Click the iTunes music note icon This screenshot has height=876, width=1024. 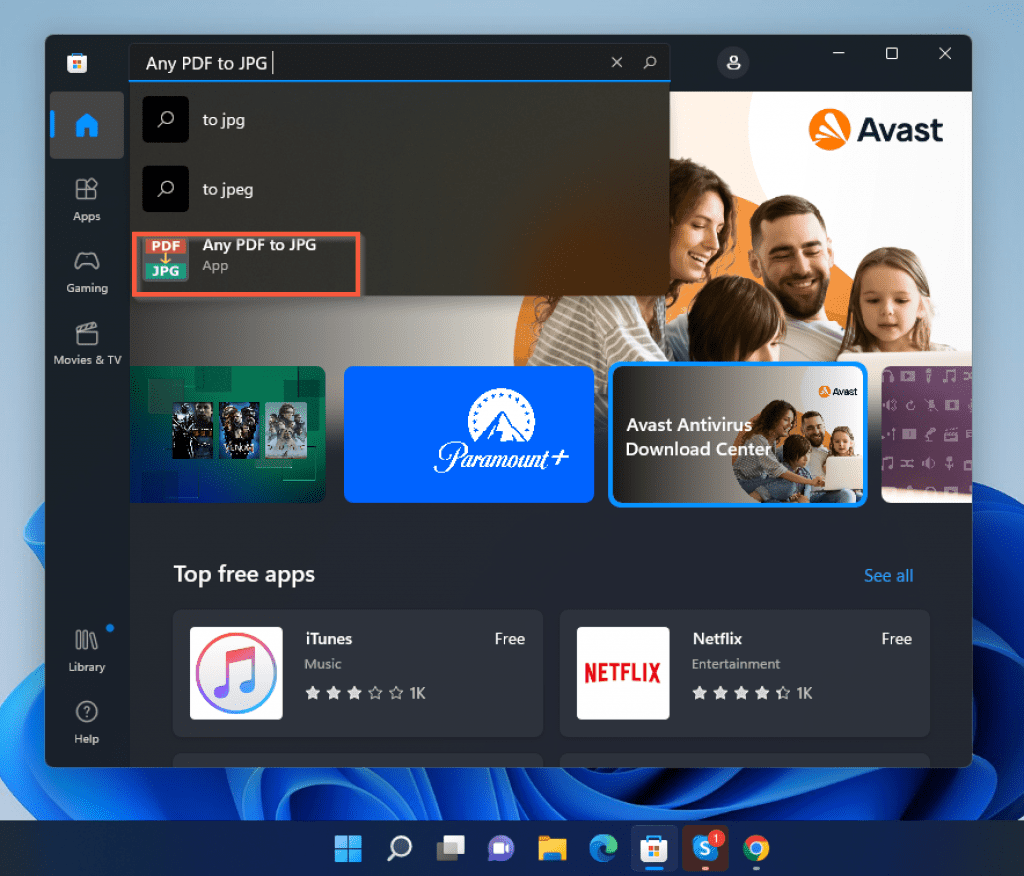coord(236,673)
